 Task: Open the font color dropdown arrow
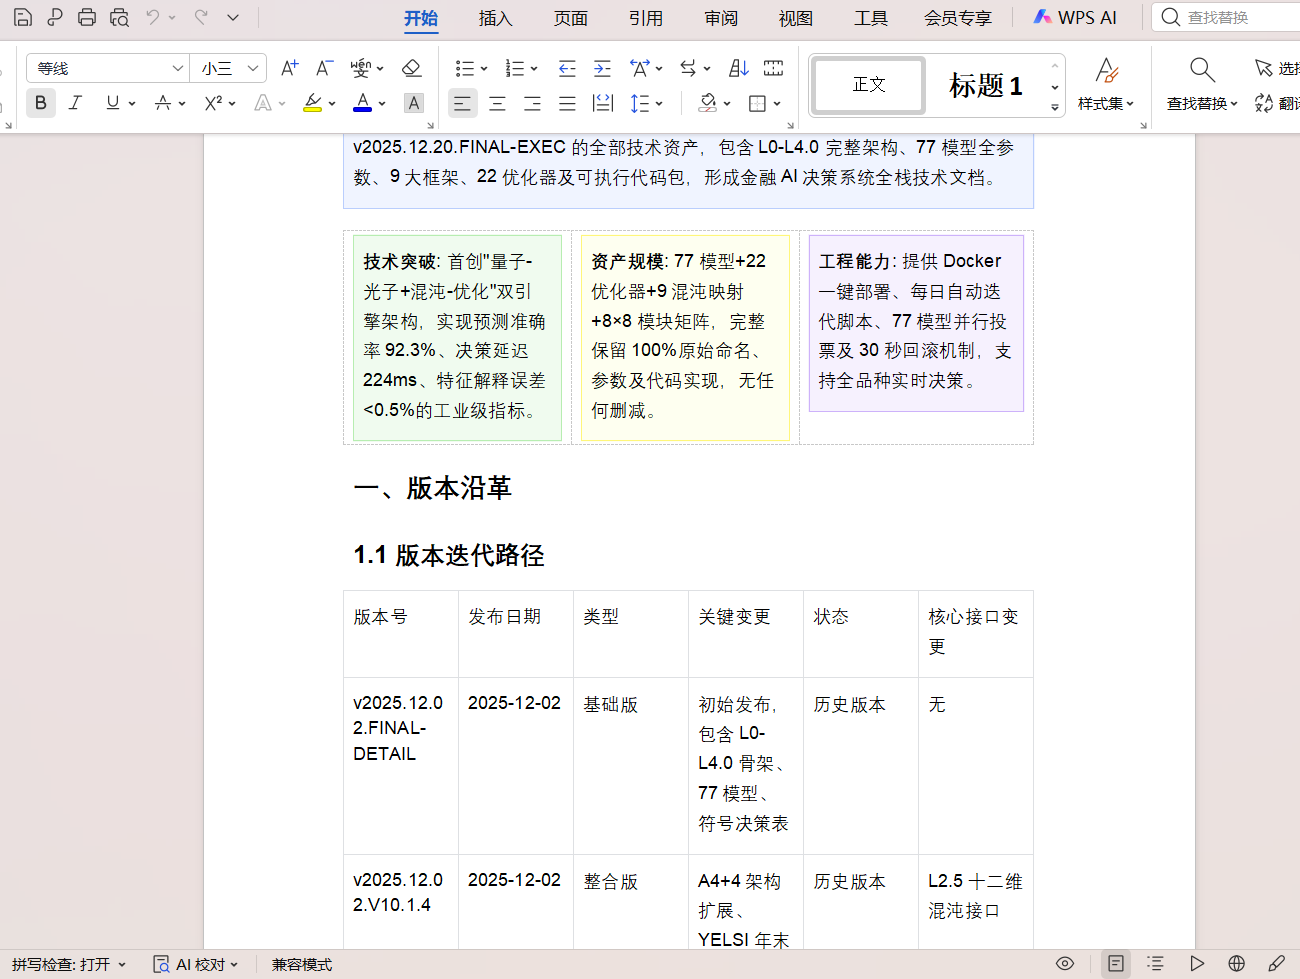pyautogui.click(x=382, y=103)
